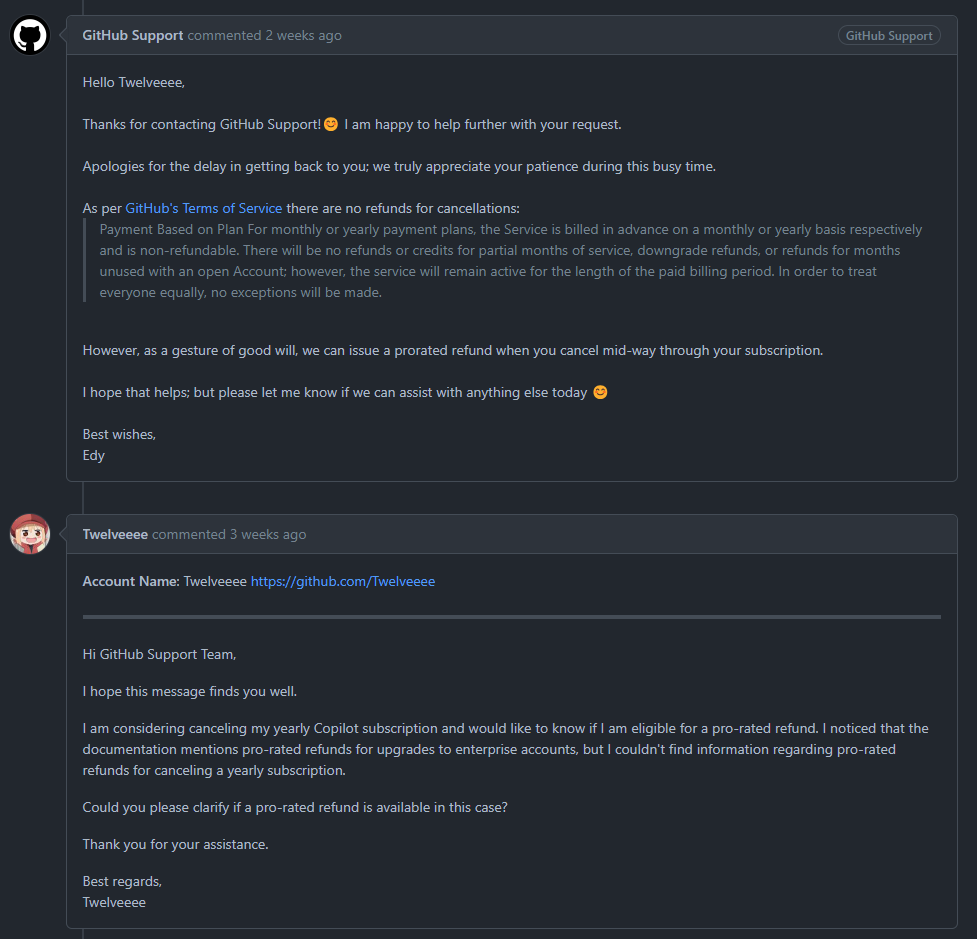Click the smiley emoji after "anything else today"
Image resolution: width=977 pixels, height=939 pixels.
click(x=600, y=392)
